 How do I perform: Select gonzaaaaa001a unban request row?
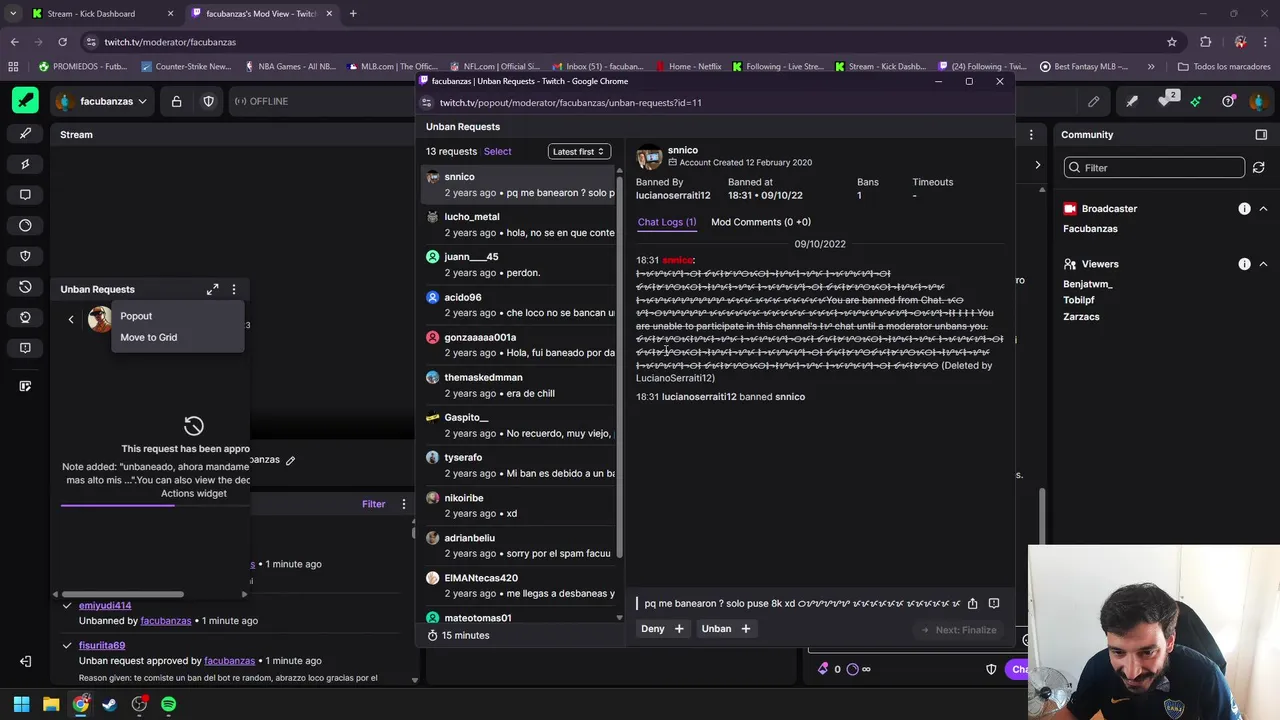tap(519, 344)
